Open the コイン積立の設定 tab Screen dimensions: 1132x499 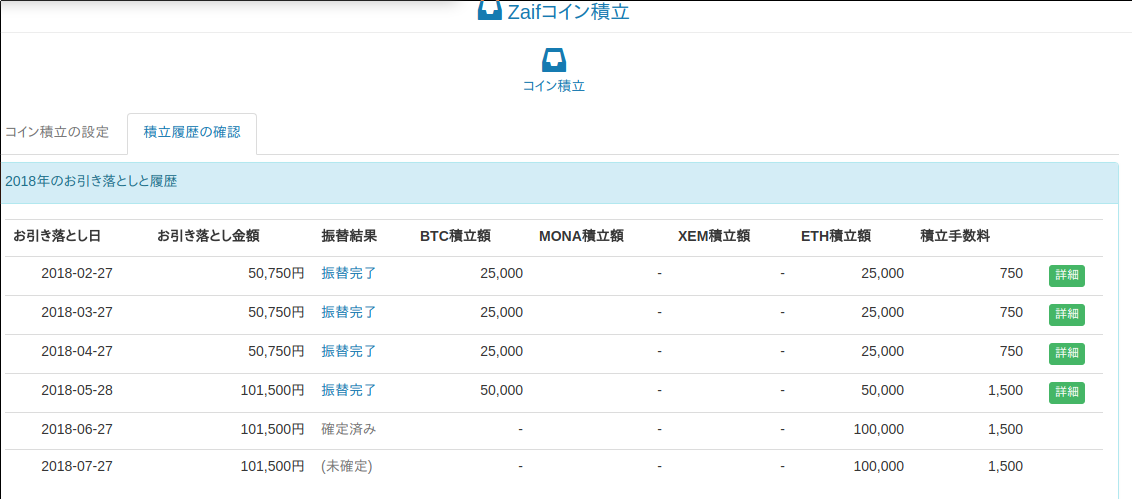(57, 133)
